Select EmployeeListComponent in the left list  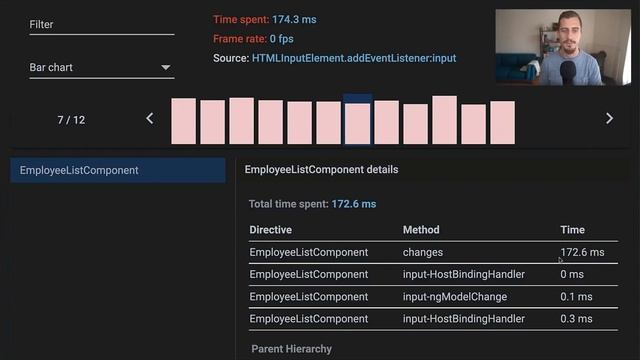118,170
